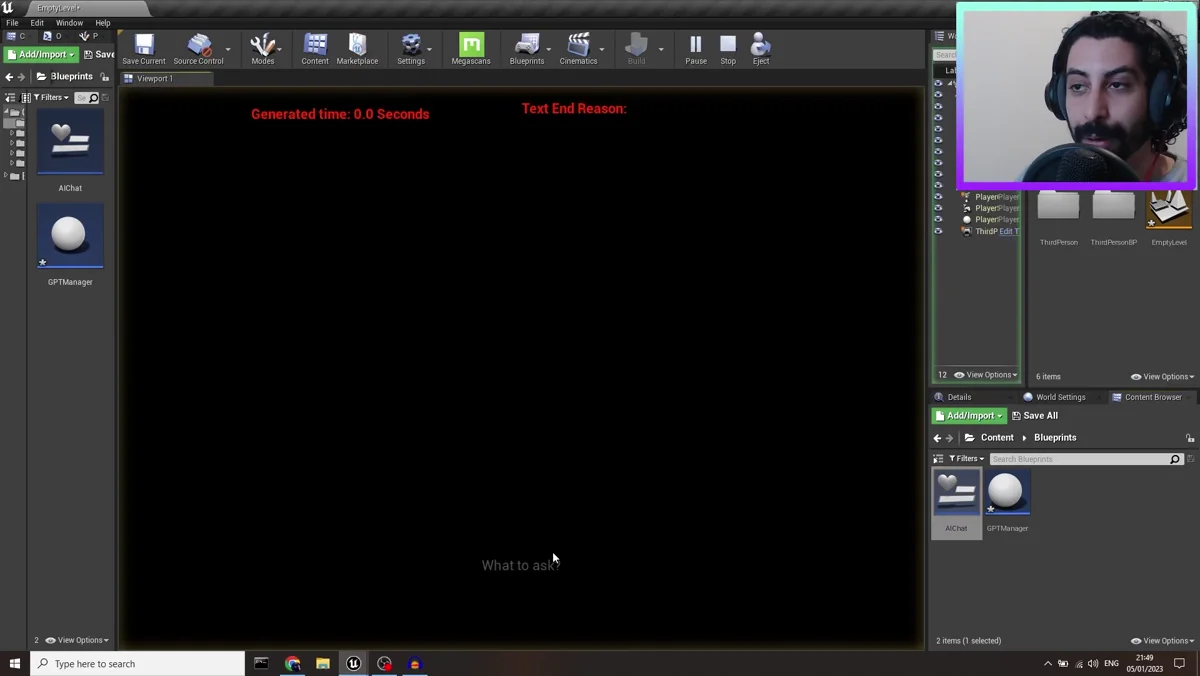Open the File menu
The image size is (1200, 676).
[x=12, y=22]
